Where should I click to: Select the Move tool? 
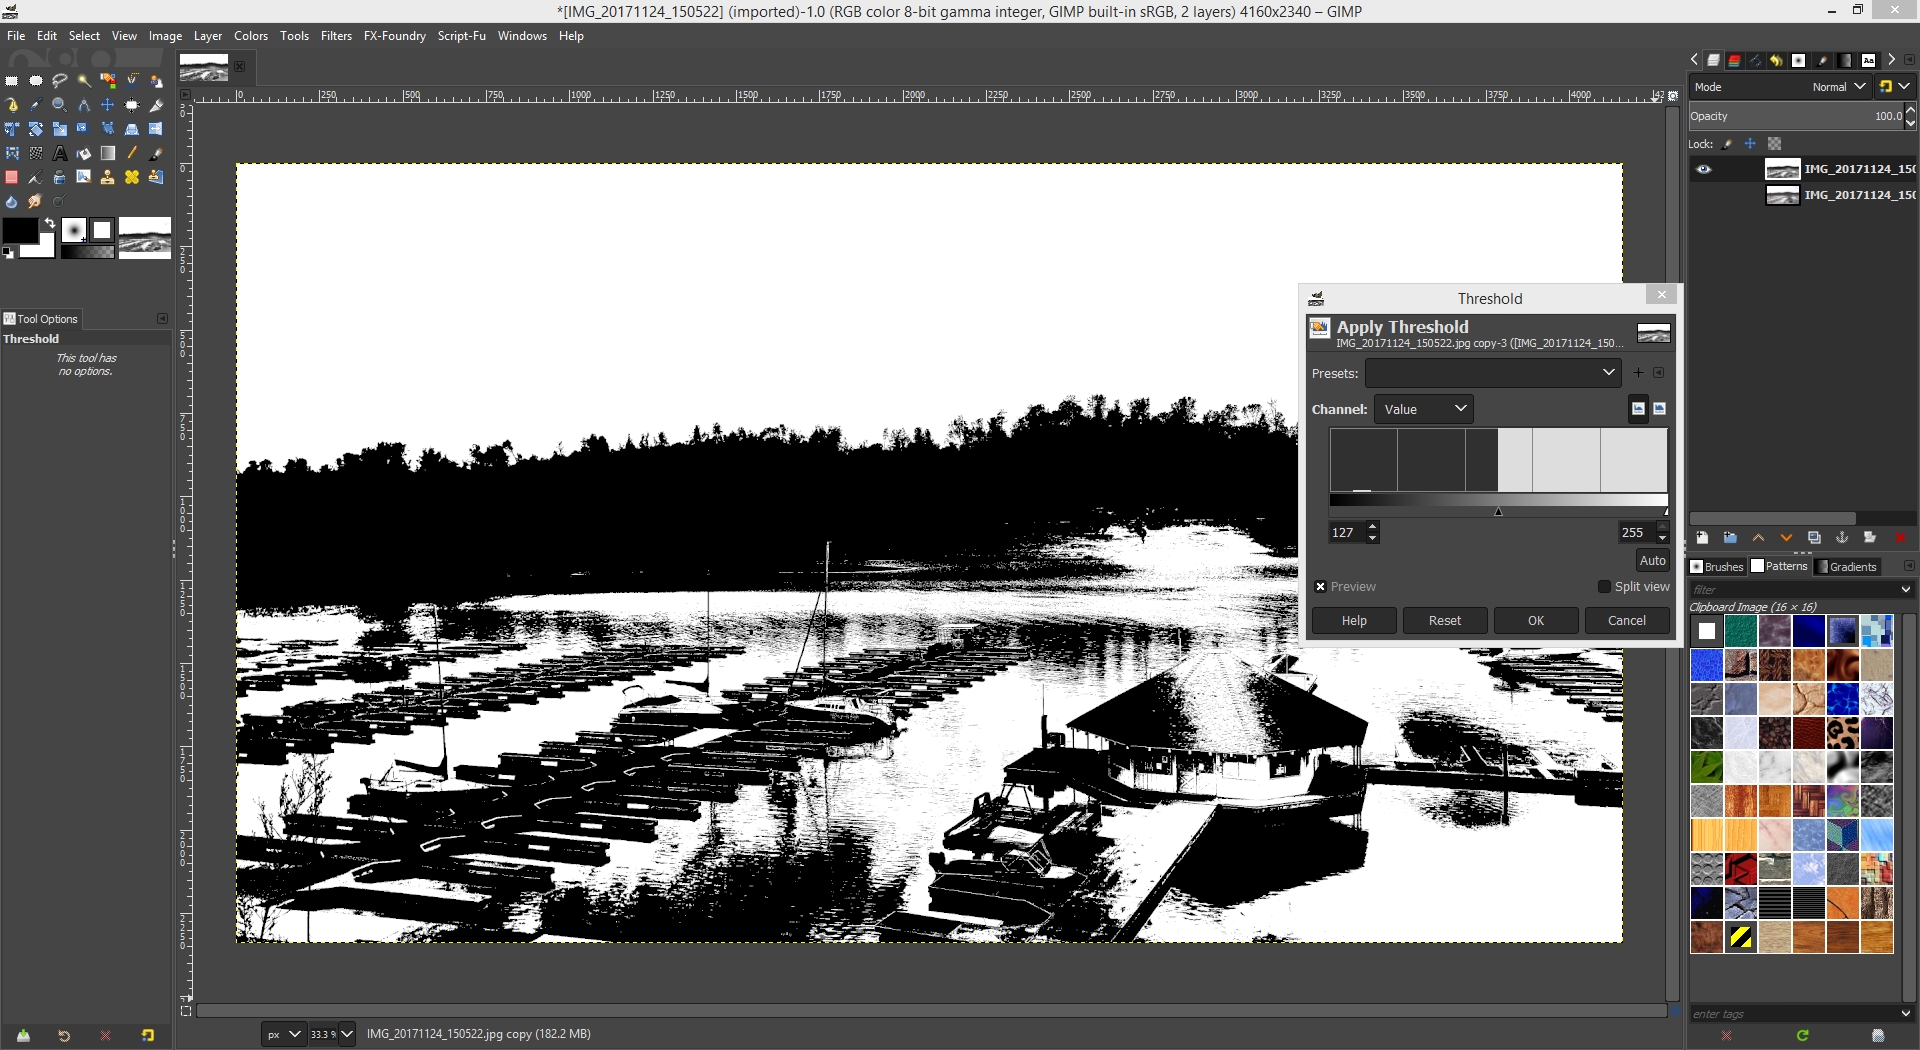108,105
